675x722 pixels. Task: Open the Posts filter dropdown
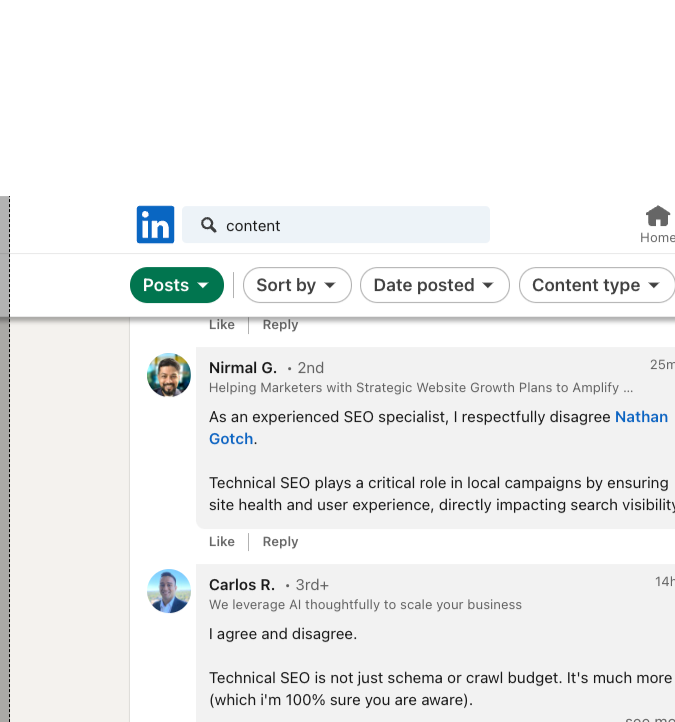point(177,285)
